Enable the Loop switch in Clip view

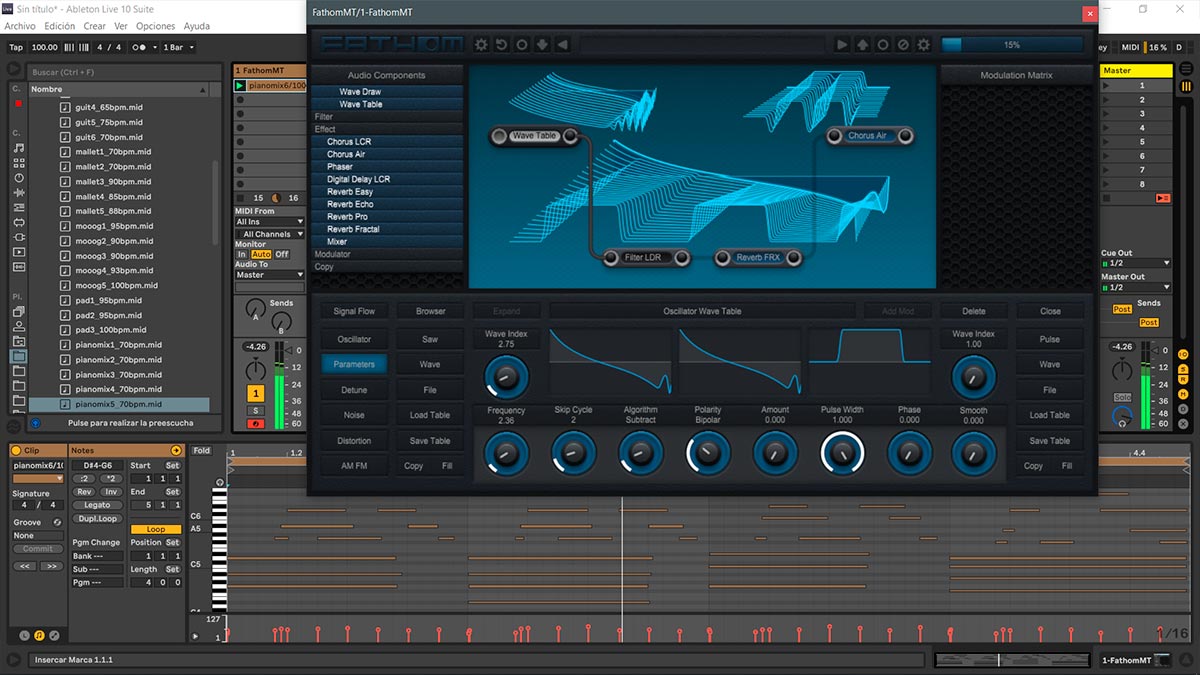156,529
